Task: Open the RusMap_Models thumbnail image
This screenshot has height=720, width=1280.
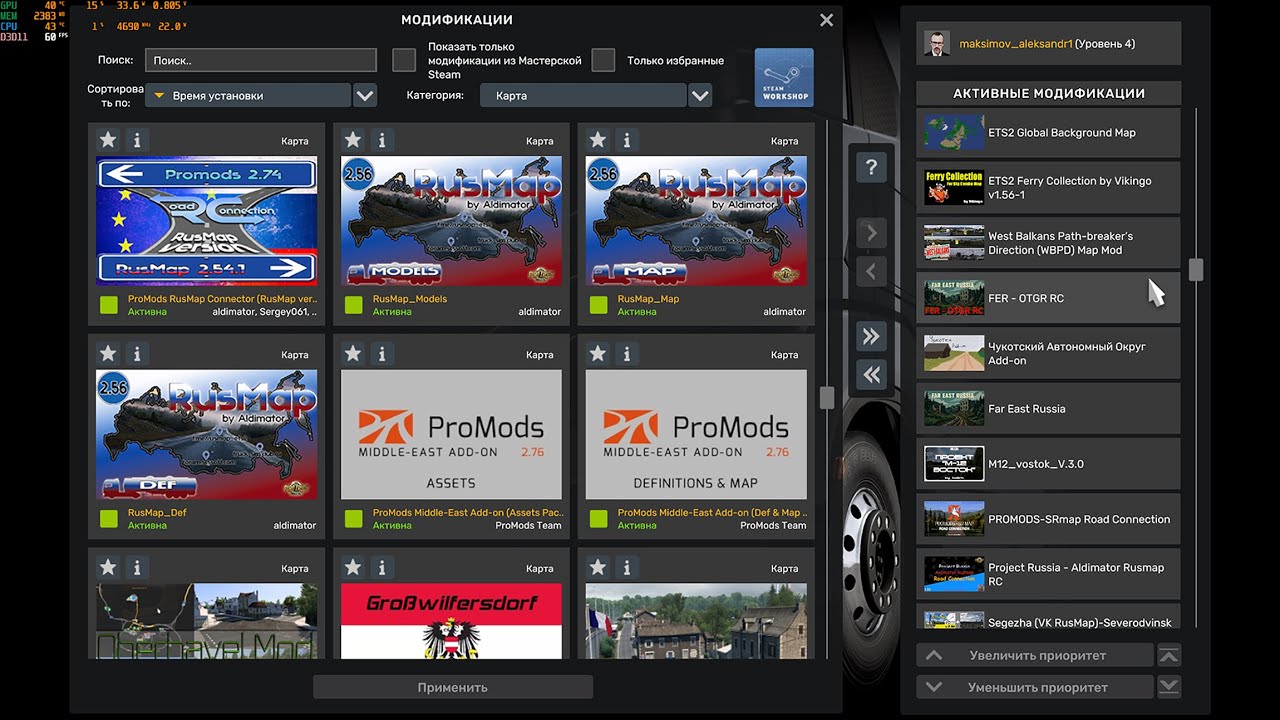Action: point(452,221)
